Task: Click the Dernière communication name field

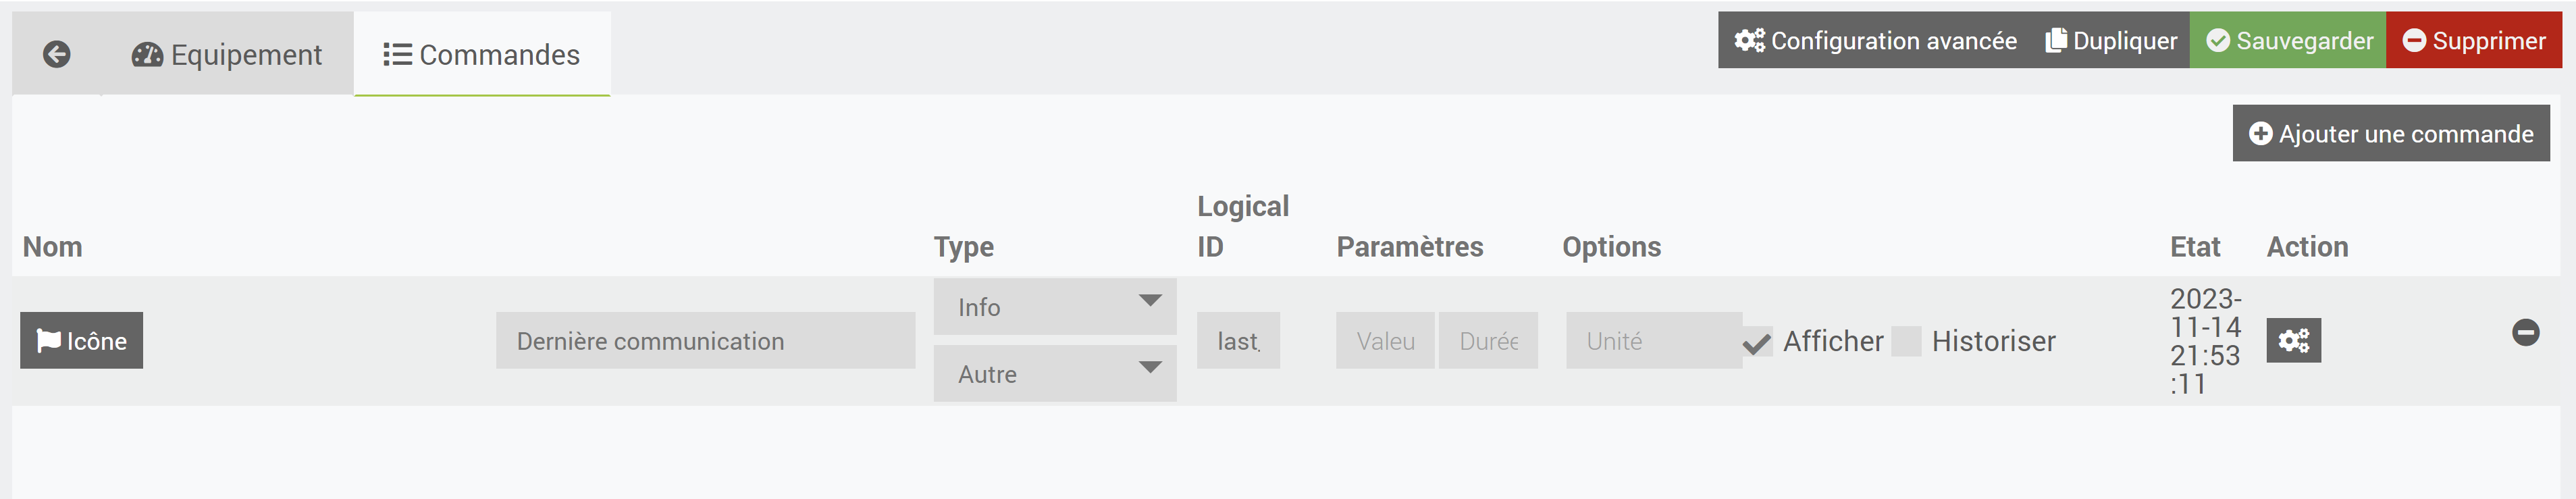Action: pos(705,341)
